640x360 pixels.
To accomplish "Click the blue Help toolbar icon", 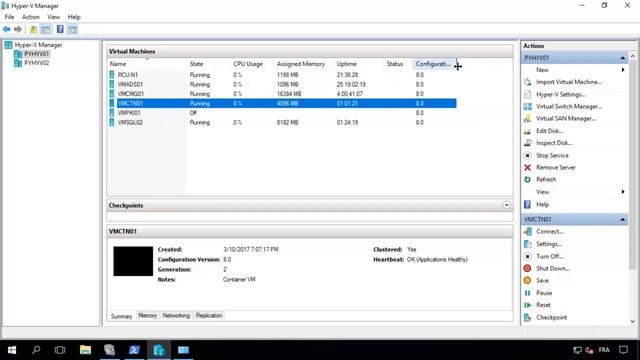I will click(x=60, y=29).
